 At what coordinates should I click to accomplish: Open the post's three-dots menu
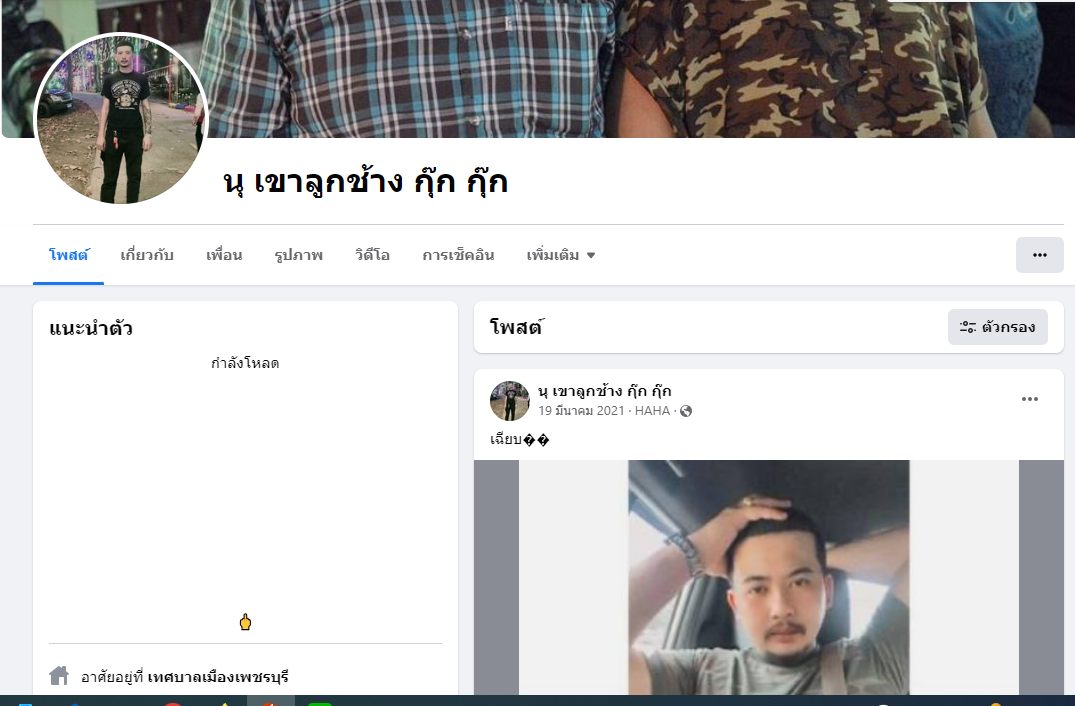pos(1030,399)
